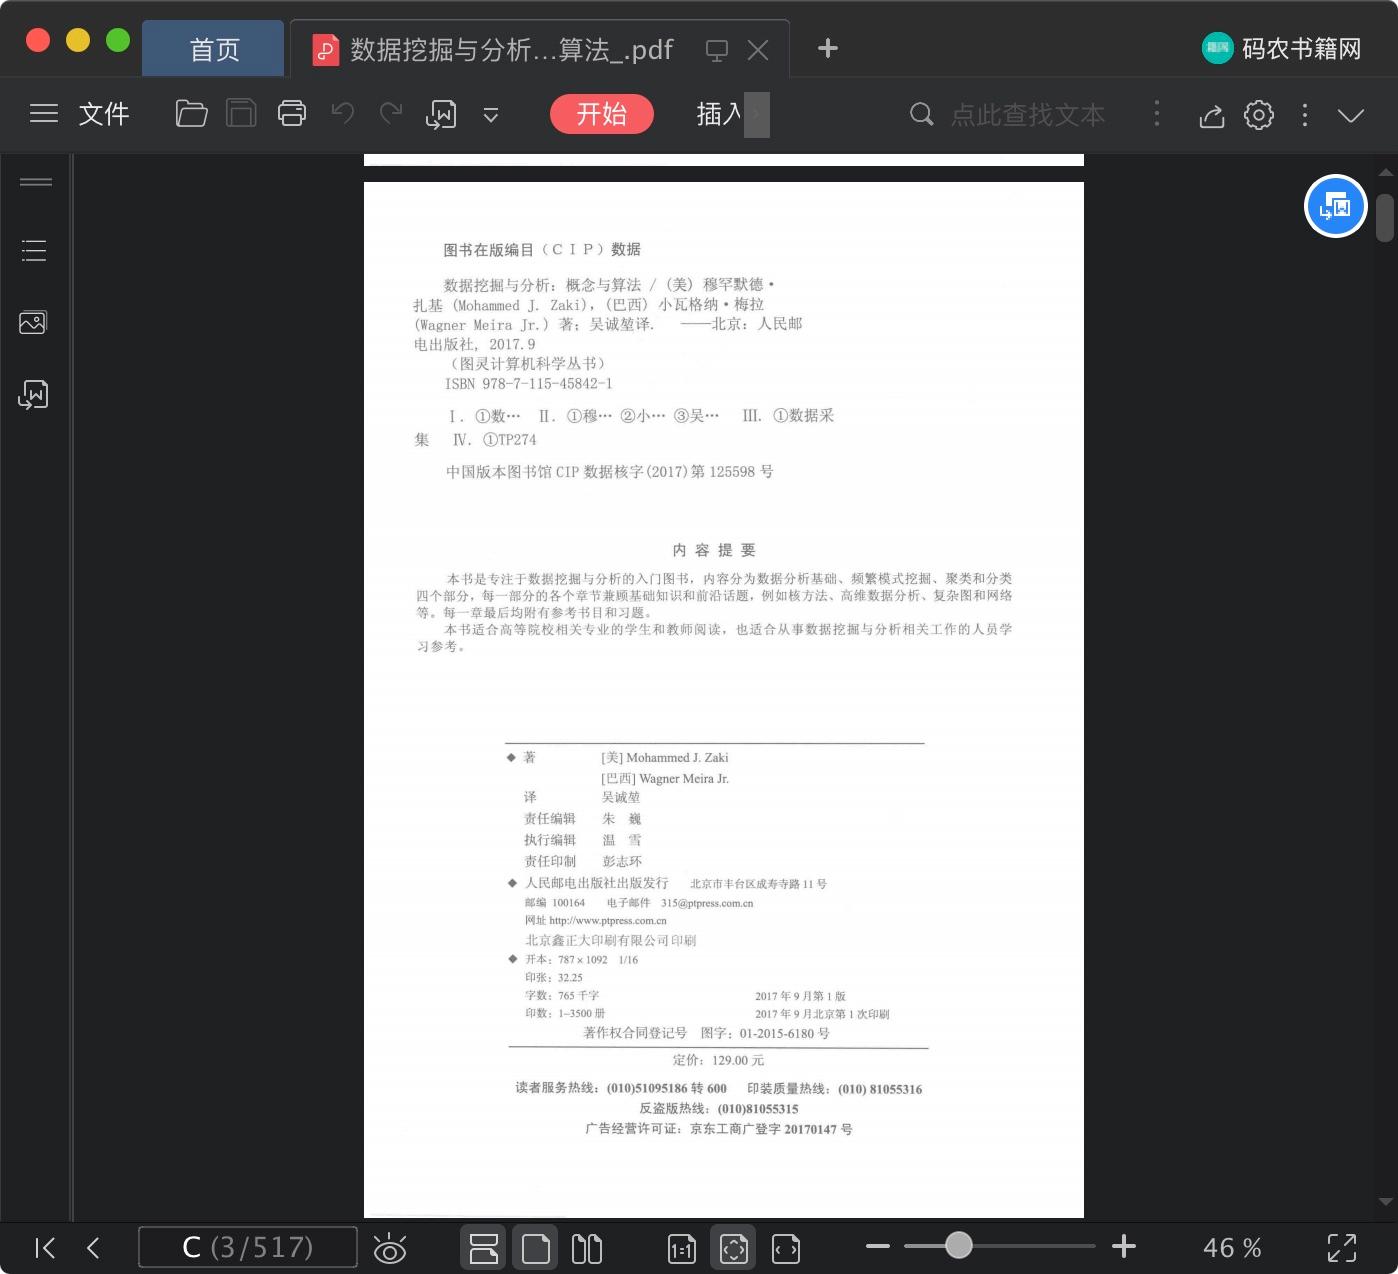Select the 插入 ribbon tab
The image size is (1398, 1274).
click(719, 114)
